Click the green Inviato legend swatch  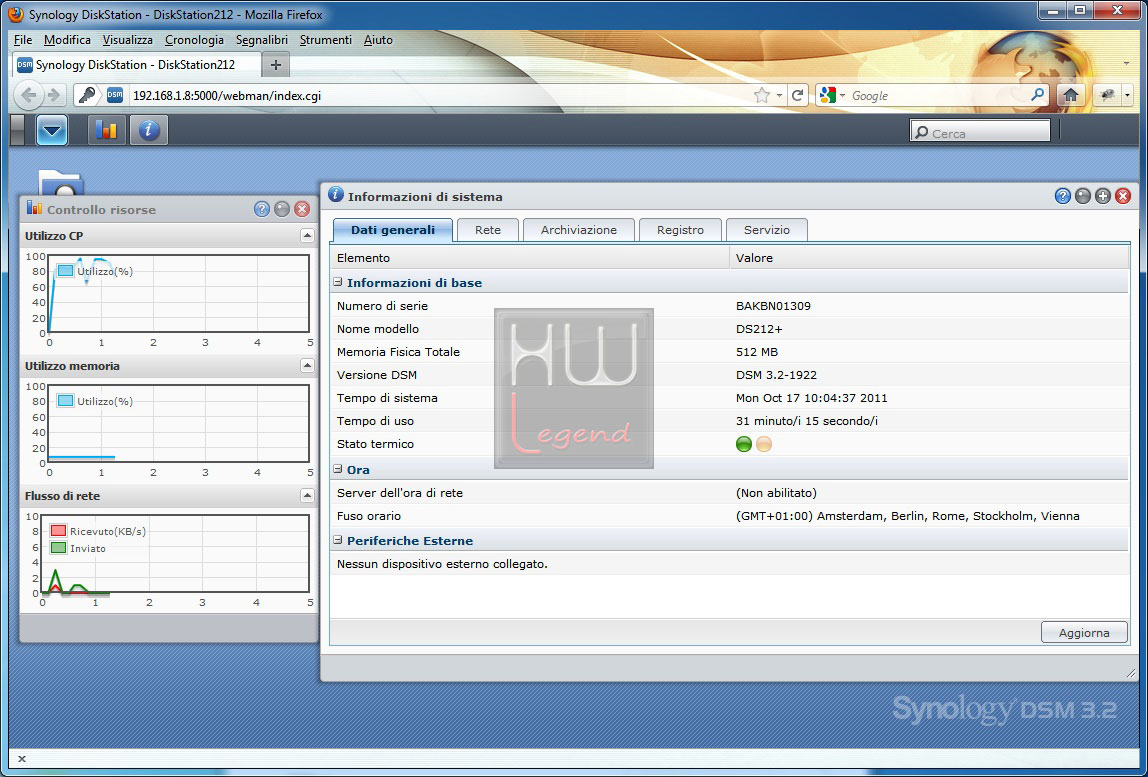[59, 549]
